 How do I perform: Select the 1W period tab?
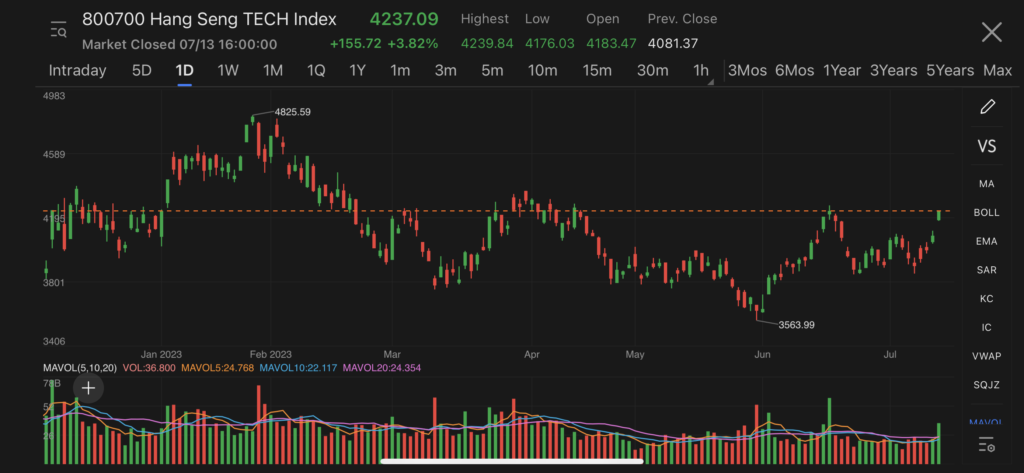(228, 71)
